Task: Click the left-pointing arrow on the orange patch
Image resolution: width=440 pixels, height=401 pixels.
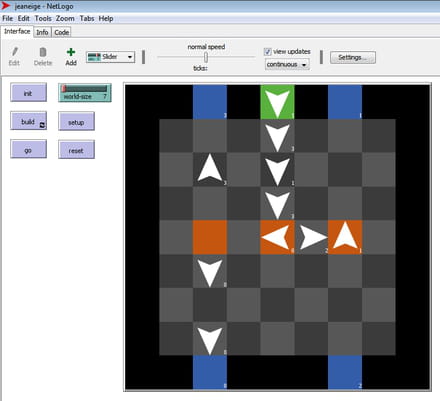Action: 275,237
